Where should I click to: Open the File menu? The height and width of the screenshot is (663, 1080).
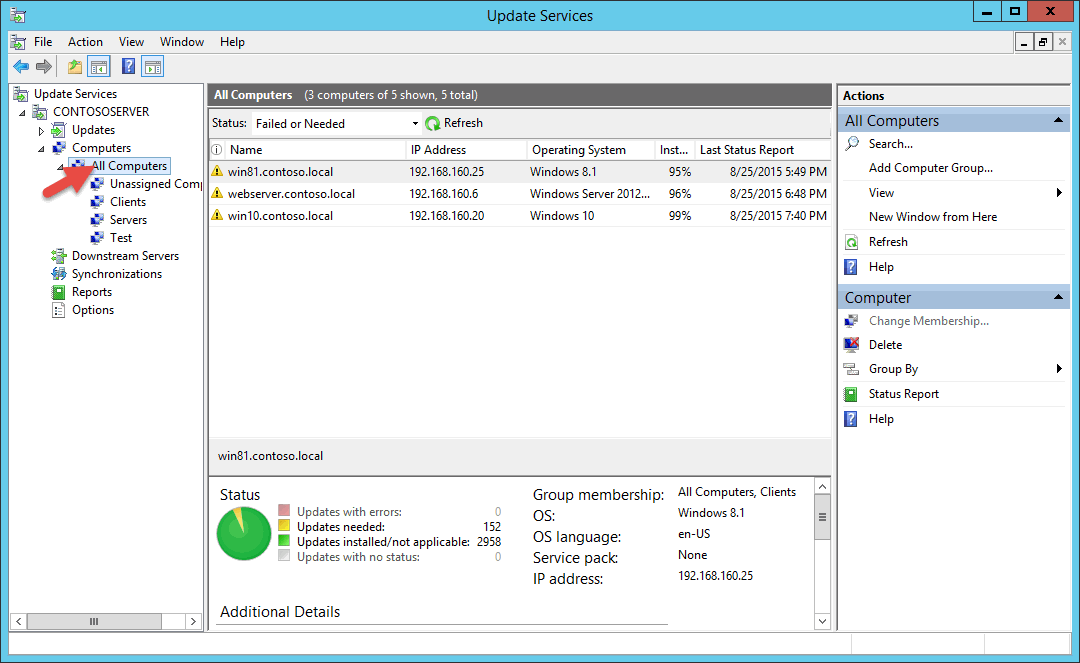point(43,42)
